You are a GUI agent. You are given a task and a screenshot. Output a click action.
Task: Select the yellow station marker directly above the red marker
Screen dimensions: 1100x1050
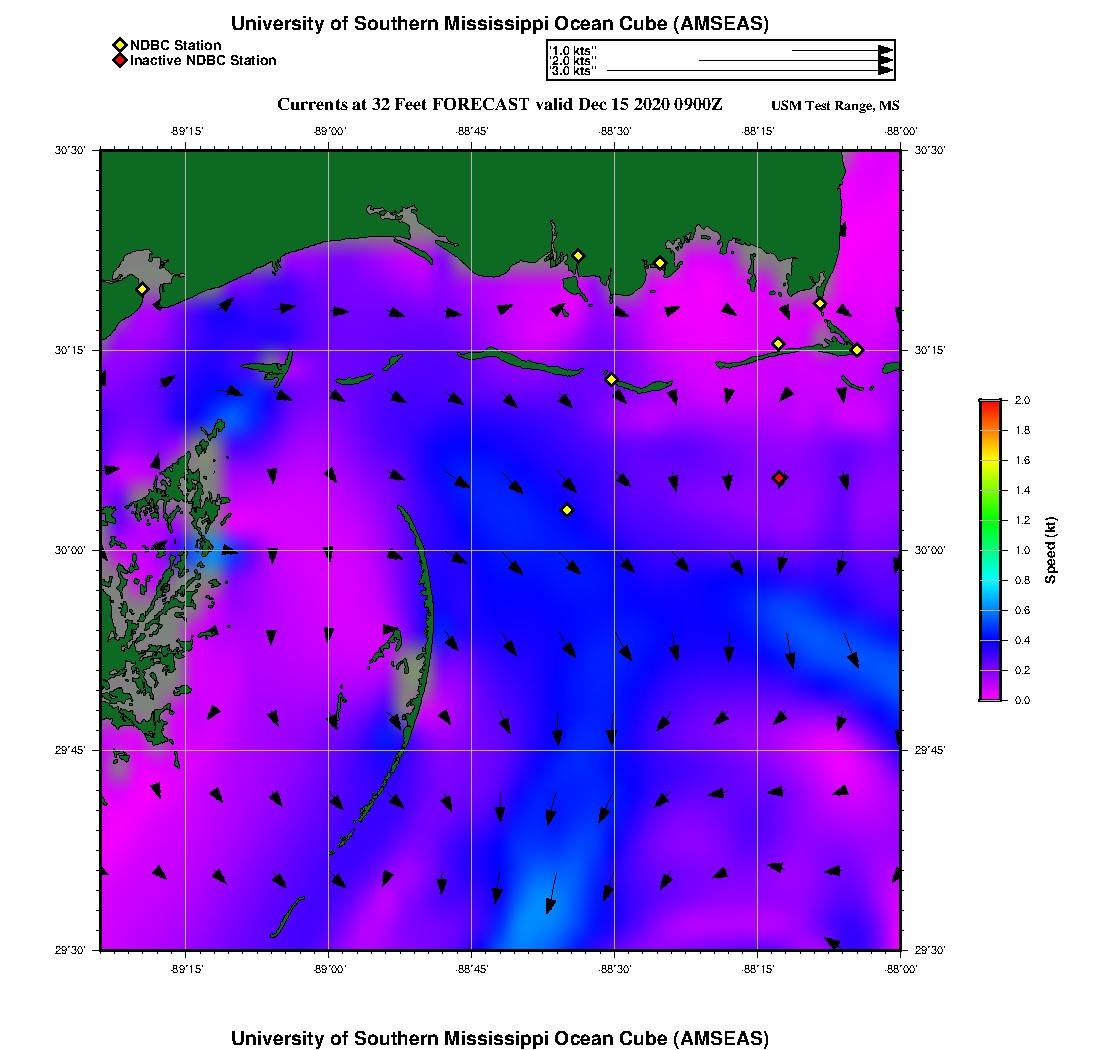(x=778, y=344)
